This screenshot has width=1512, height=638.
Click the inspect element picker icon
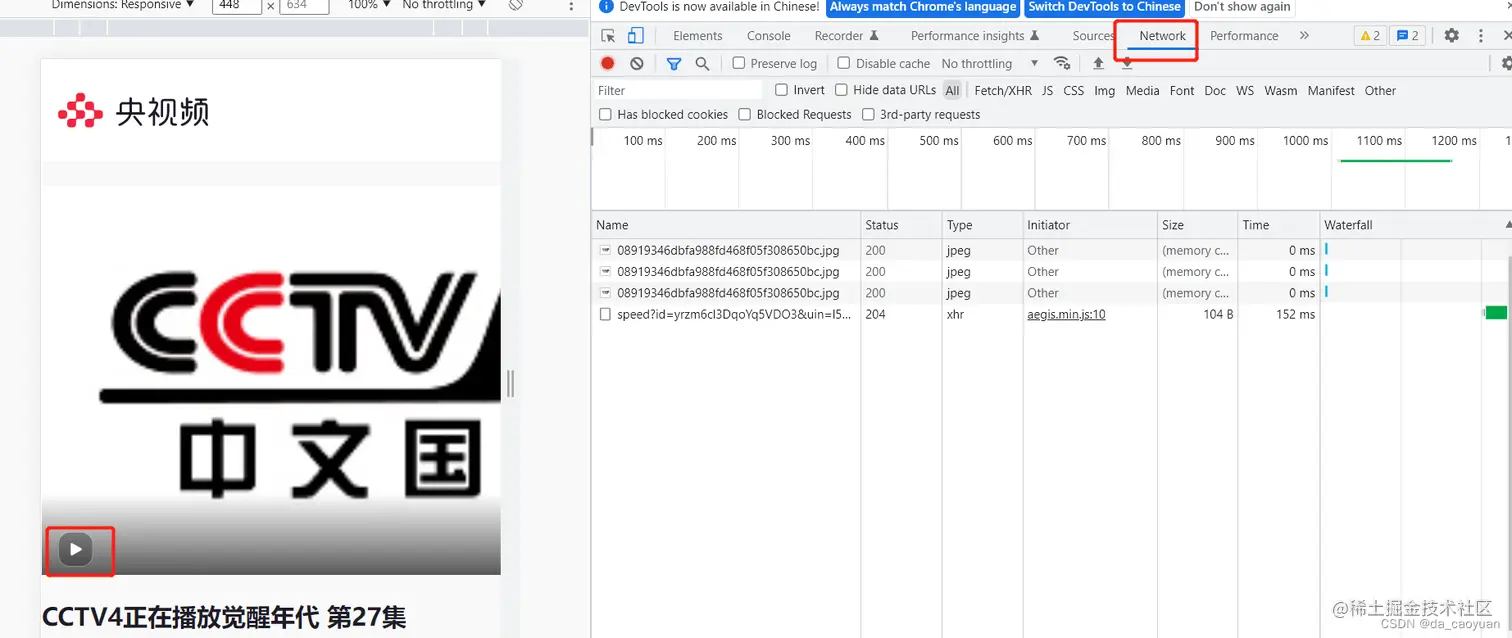click(608, 36)
